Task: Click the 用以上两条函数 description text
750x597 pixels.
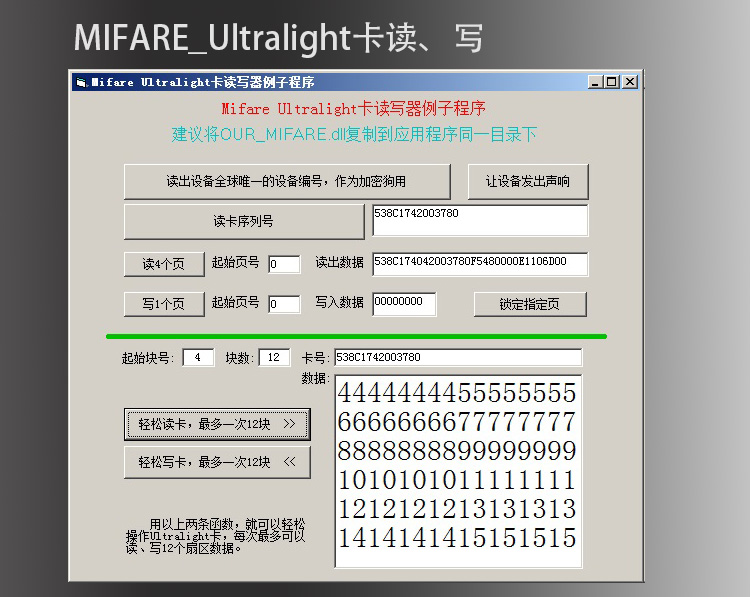Action: [x=215, y=536]
